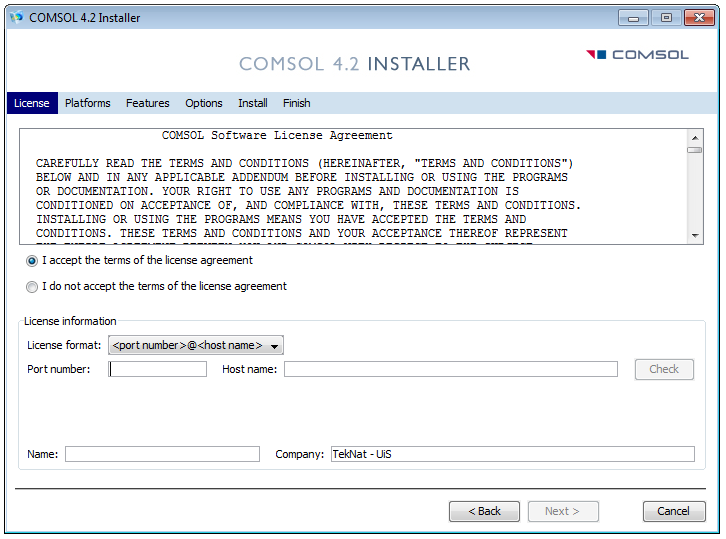This screenshot has height=539, width=726.
Task: Click the Back button
Action: tap(484, 511)
